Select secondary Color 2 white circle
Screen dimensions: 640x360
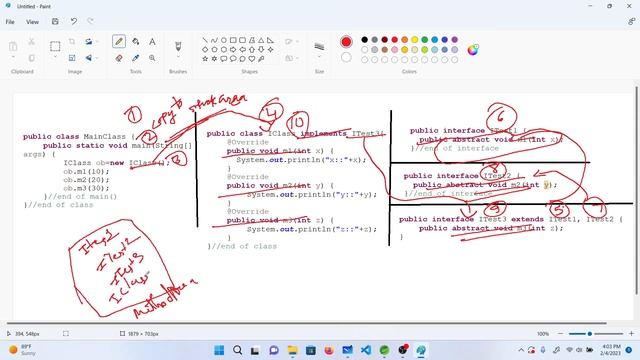(x=346, y=58)
